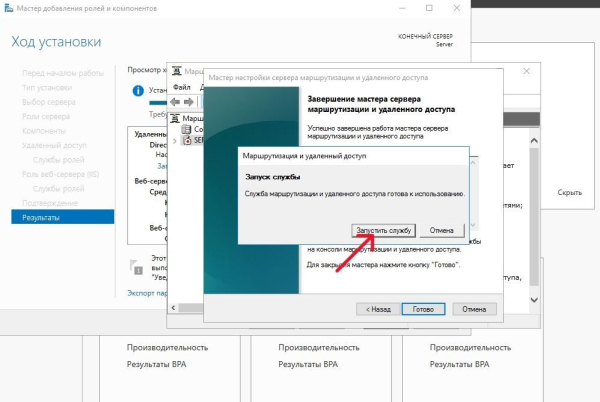
Task: Click Скрыть on the right panel
Action: tap(569, 192)
